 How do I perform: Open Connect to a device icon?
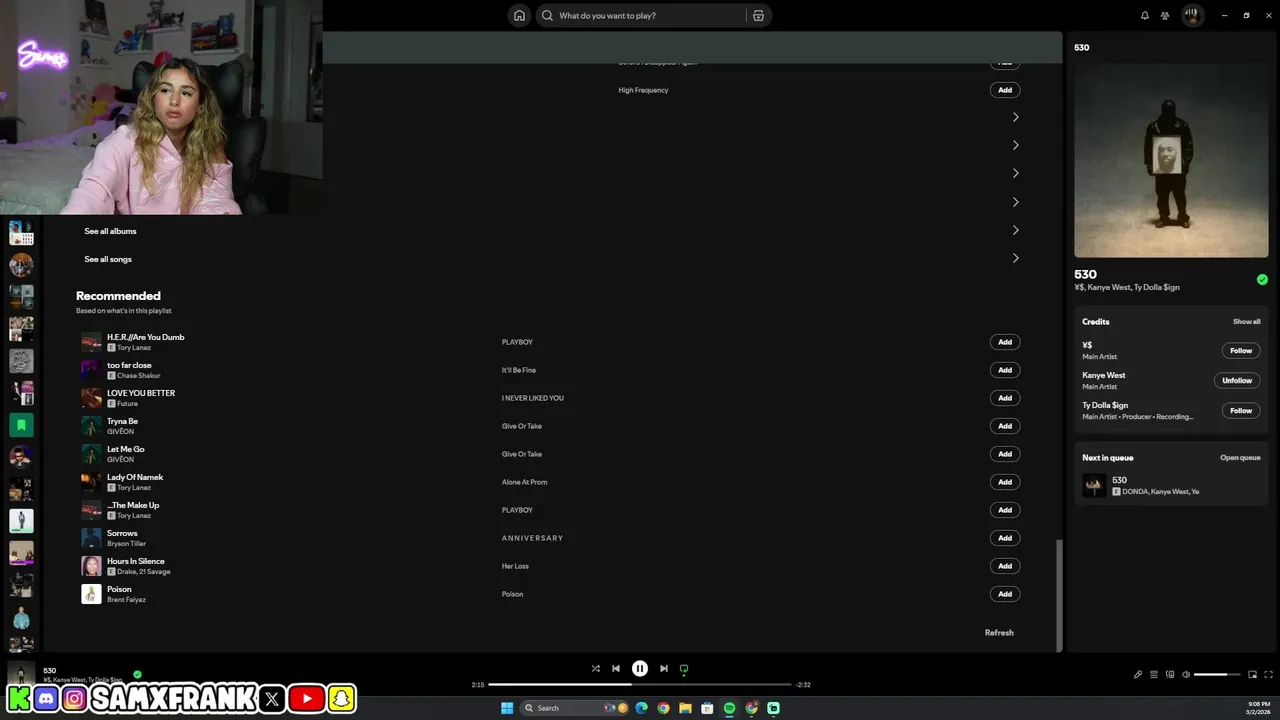click(x=1170, y=675)
